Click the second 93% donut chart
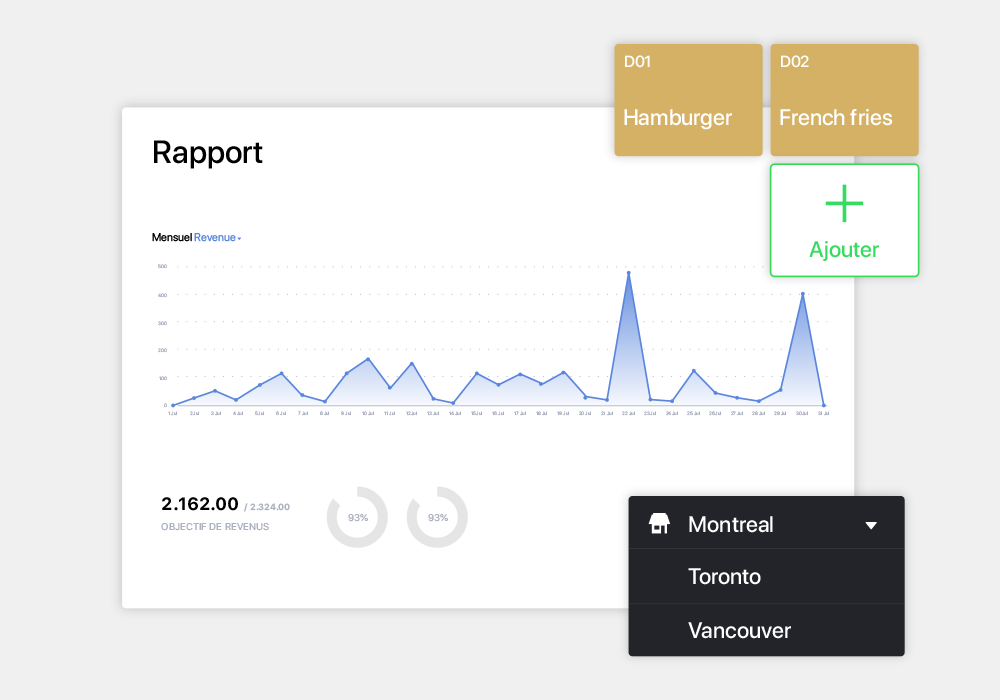 (x=437, y=517)
